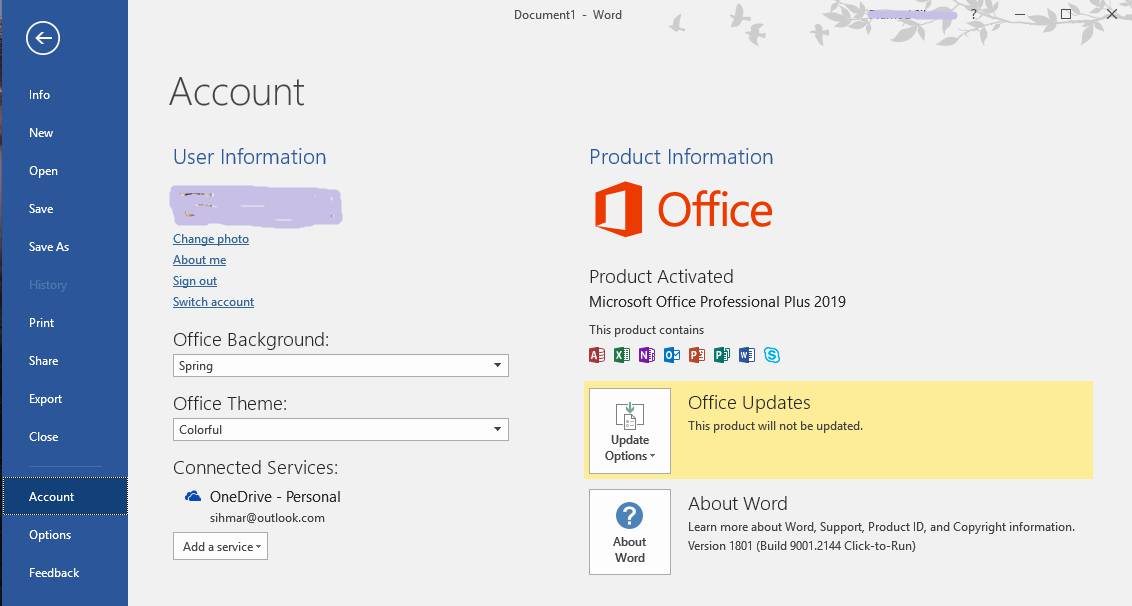
Task: Click the Excel icon under product contains
Action: pyautogui.click(x=622, y=355)
